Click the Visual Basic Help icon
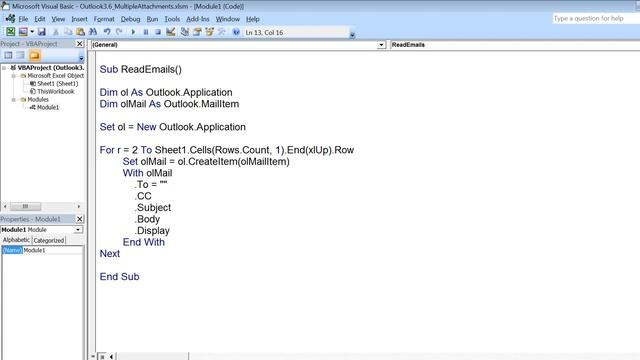 click(x=236, y=32)
